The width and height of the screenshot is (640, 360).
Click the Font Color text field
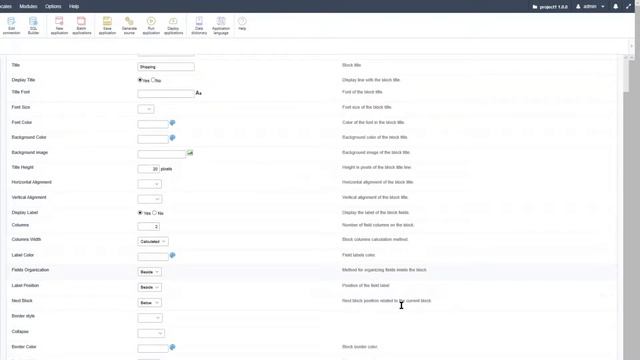153,124
